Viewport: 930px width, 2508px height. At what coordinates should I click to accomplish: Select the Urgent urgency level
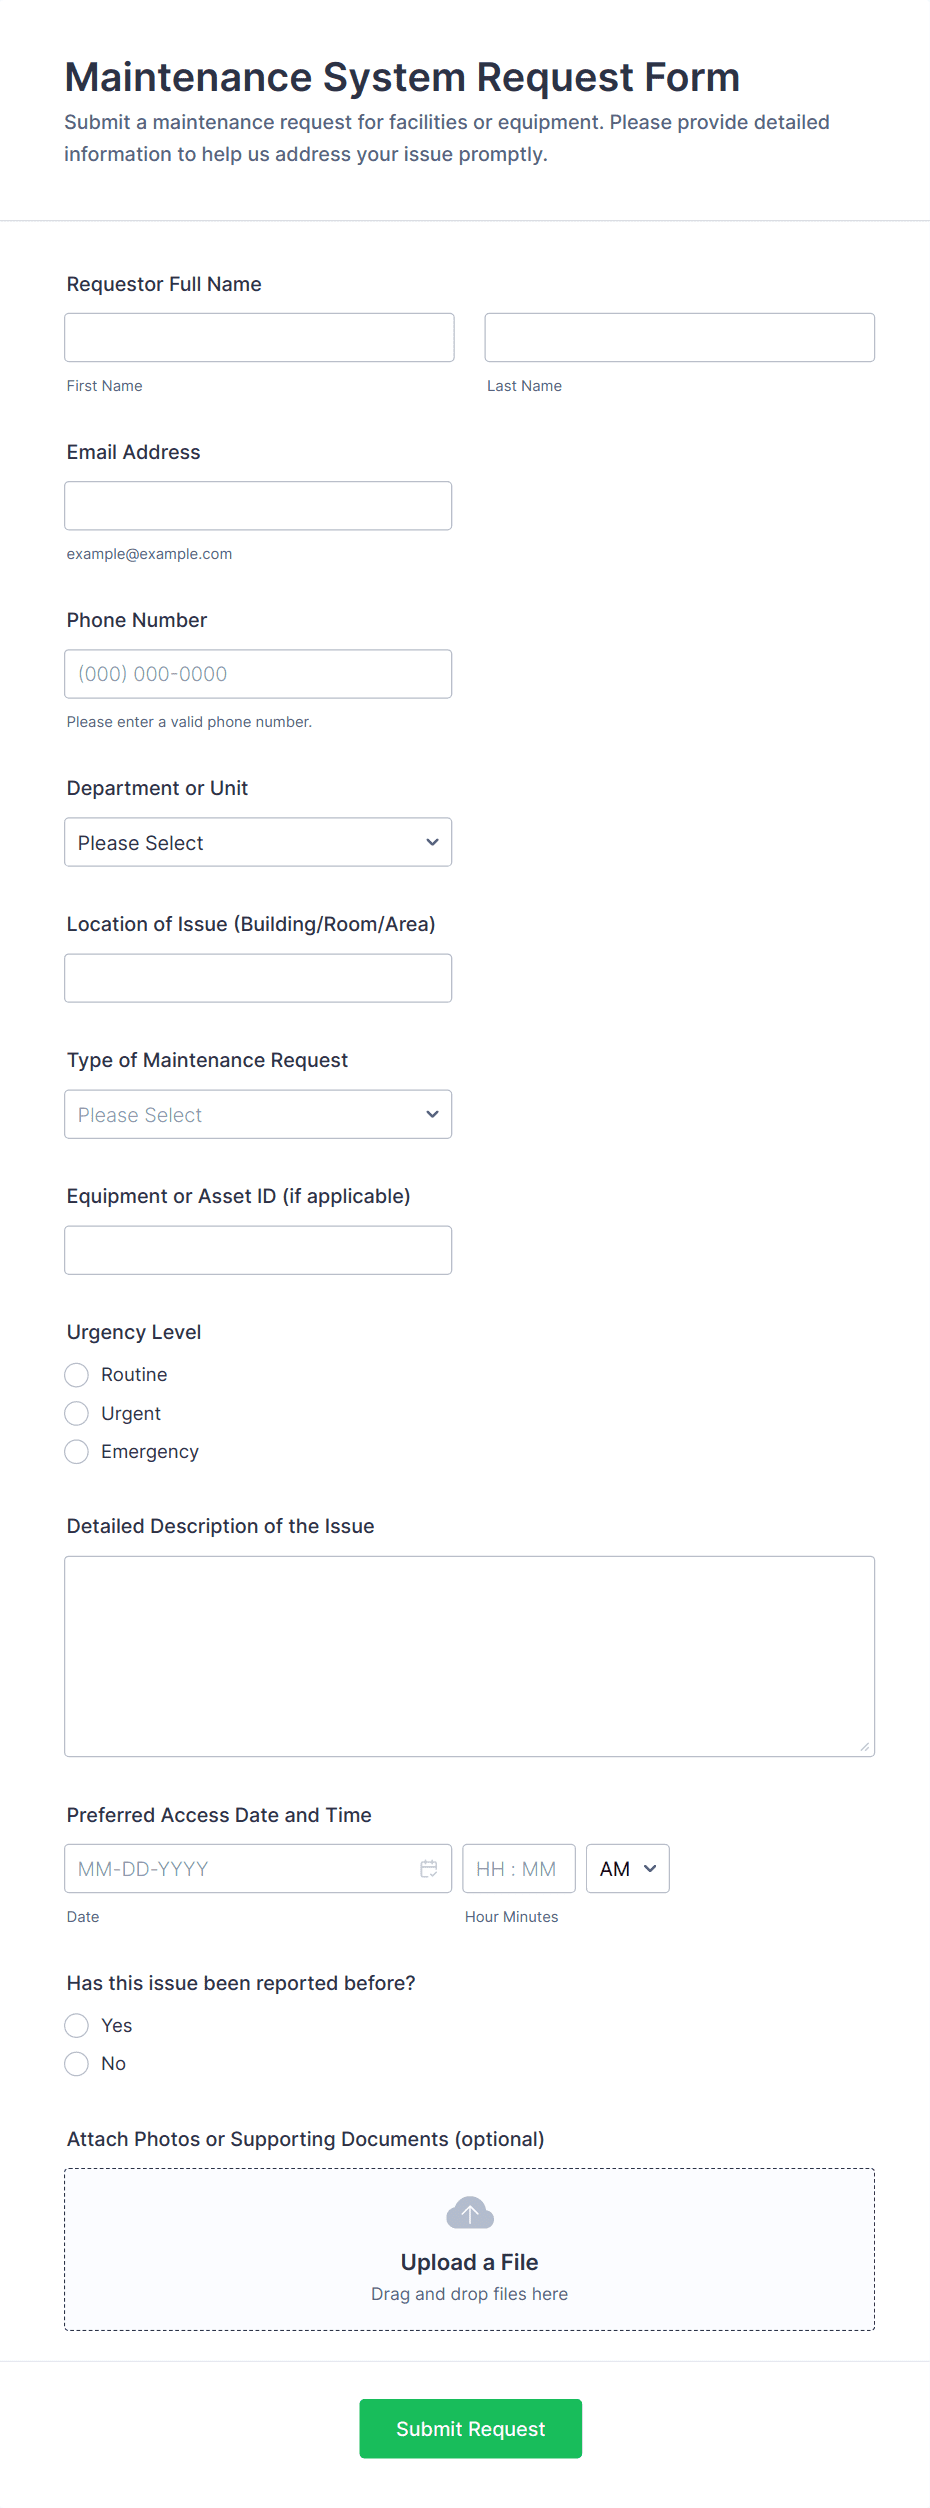[77, 1413]
